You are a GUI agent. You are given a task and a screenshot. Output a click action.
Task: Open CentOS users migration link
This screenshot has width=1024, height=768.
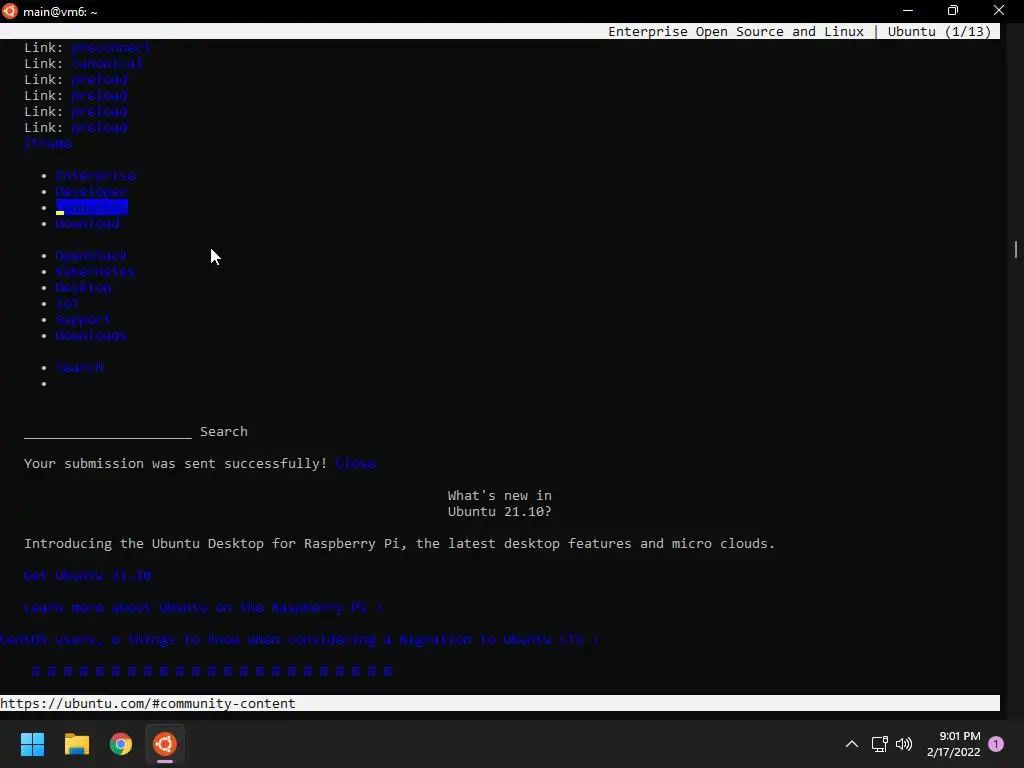(298, 639)
